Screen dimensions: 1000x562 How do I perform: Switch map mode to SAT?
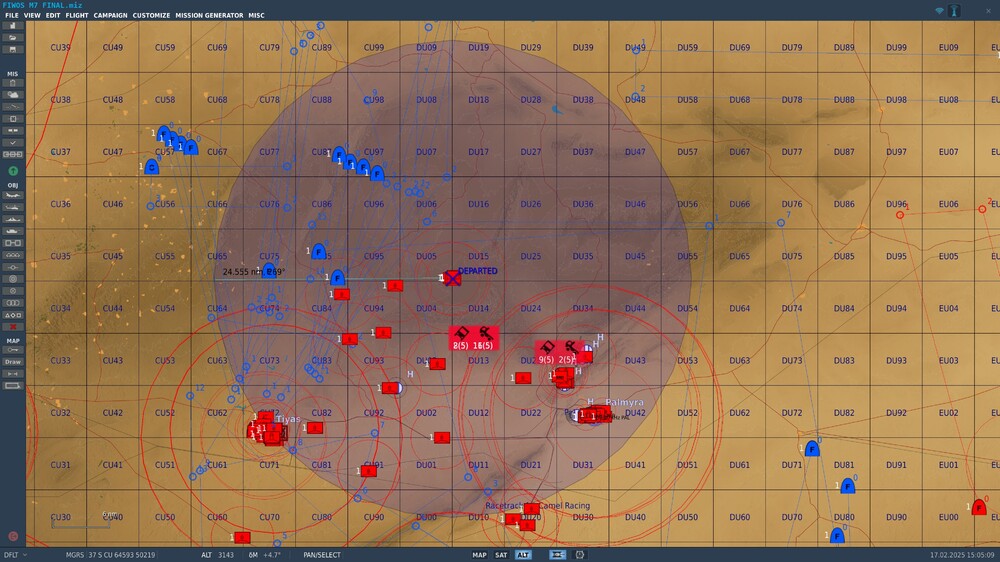click(501, 555)
